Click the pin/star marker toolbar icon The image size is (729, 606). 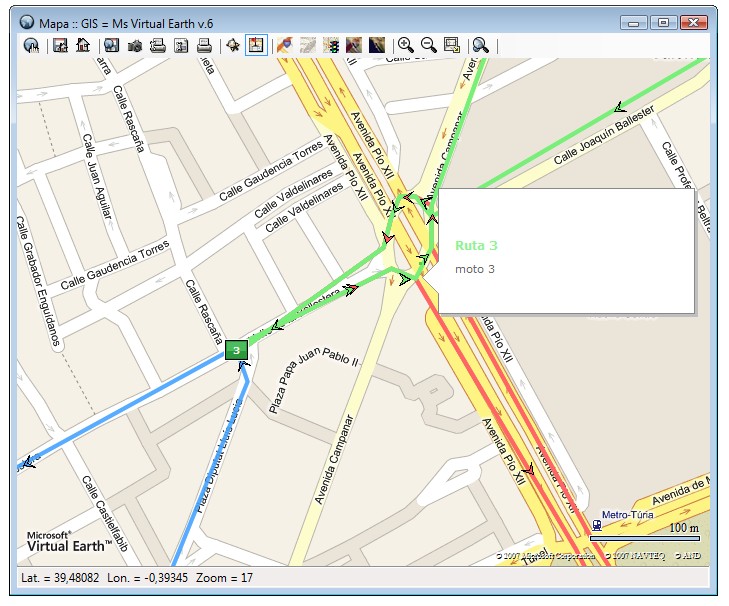(x=233, y=45)
